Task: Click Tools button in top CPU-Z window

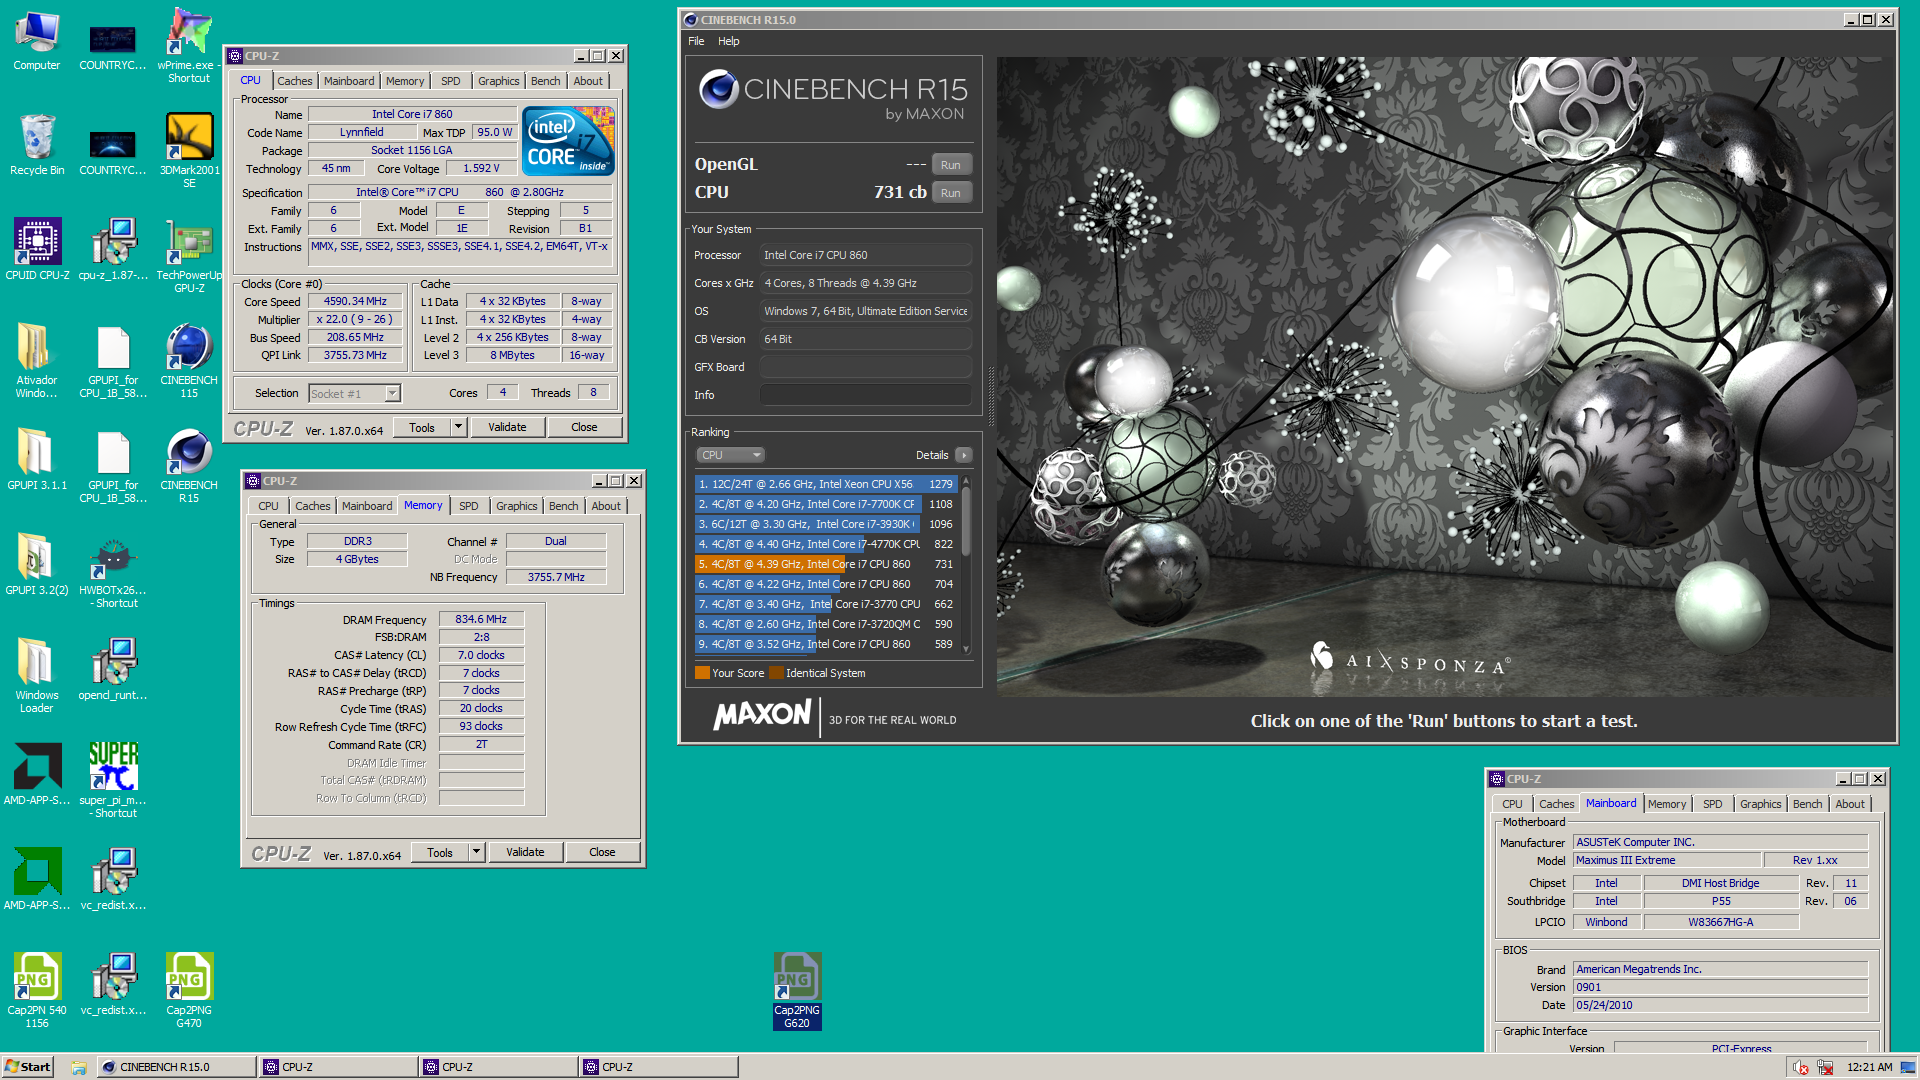Action: click(x=422, y=427)
